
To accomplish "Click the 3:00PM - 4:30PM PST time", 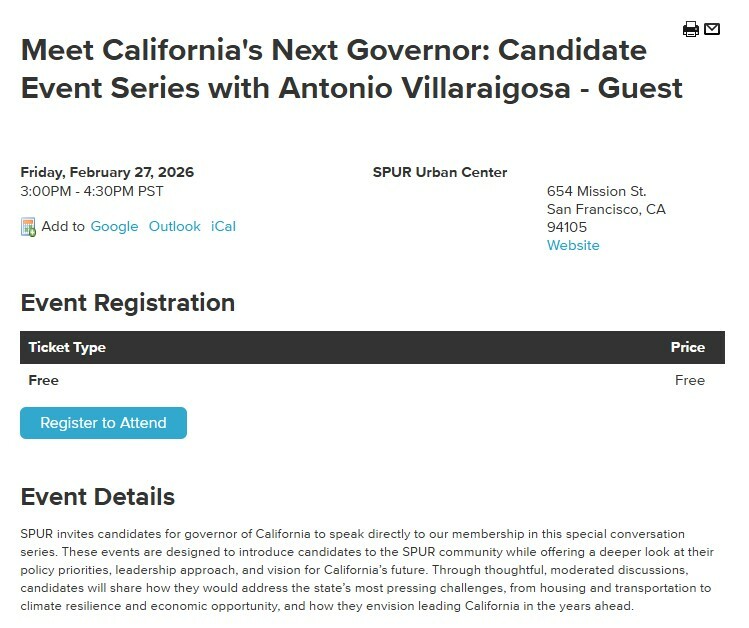I will 92,191.
